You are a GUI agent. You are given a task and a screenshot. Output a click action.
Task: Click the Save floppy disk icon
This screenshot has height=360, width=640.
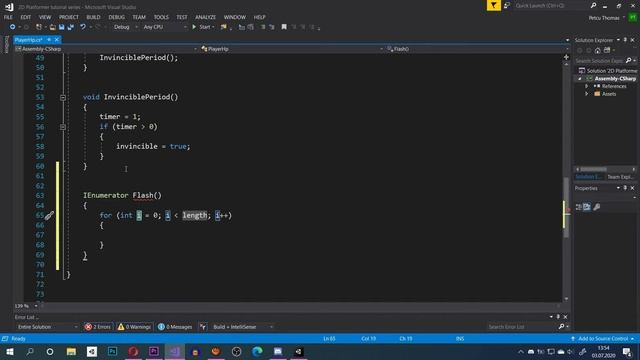tap(62, 27)
